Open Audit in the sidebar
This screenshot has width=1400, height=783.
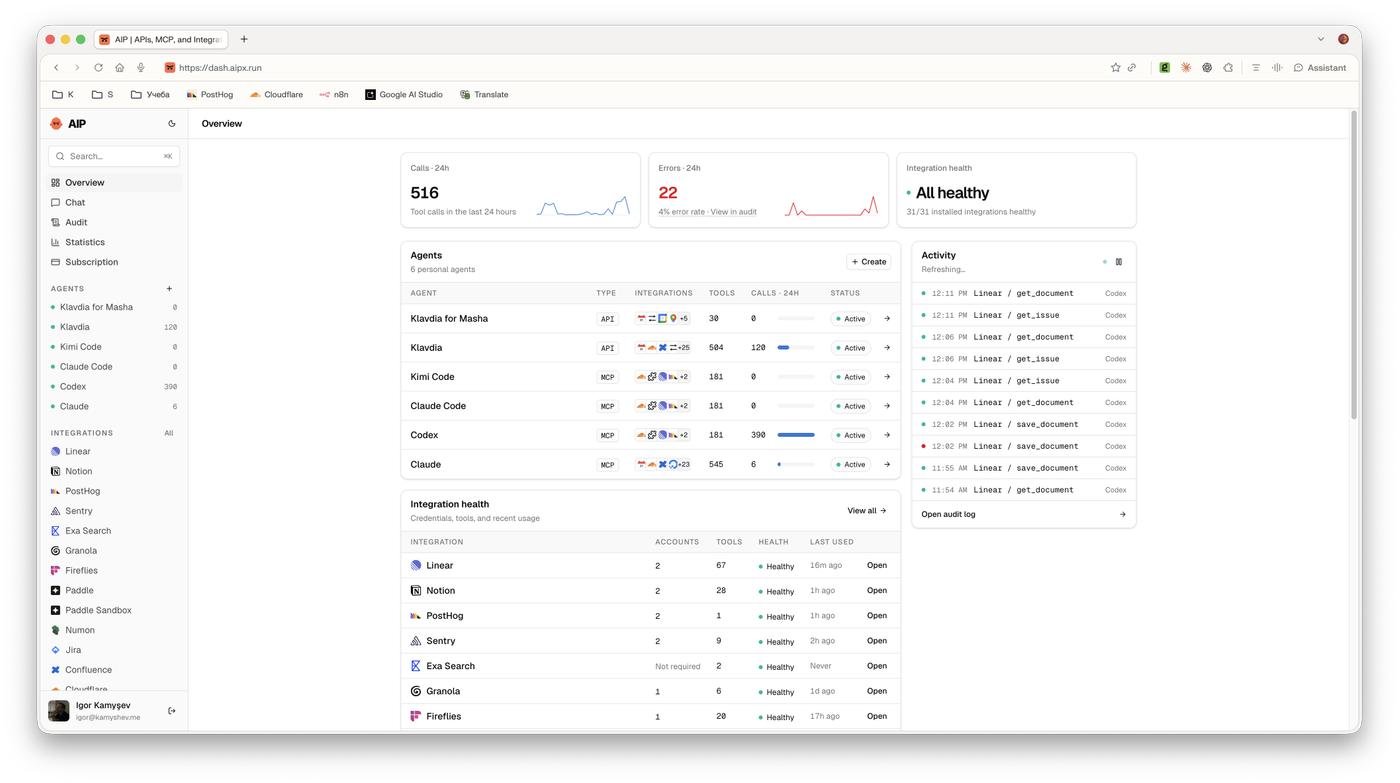[x=114, y=223]
